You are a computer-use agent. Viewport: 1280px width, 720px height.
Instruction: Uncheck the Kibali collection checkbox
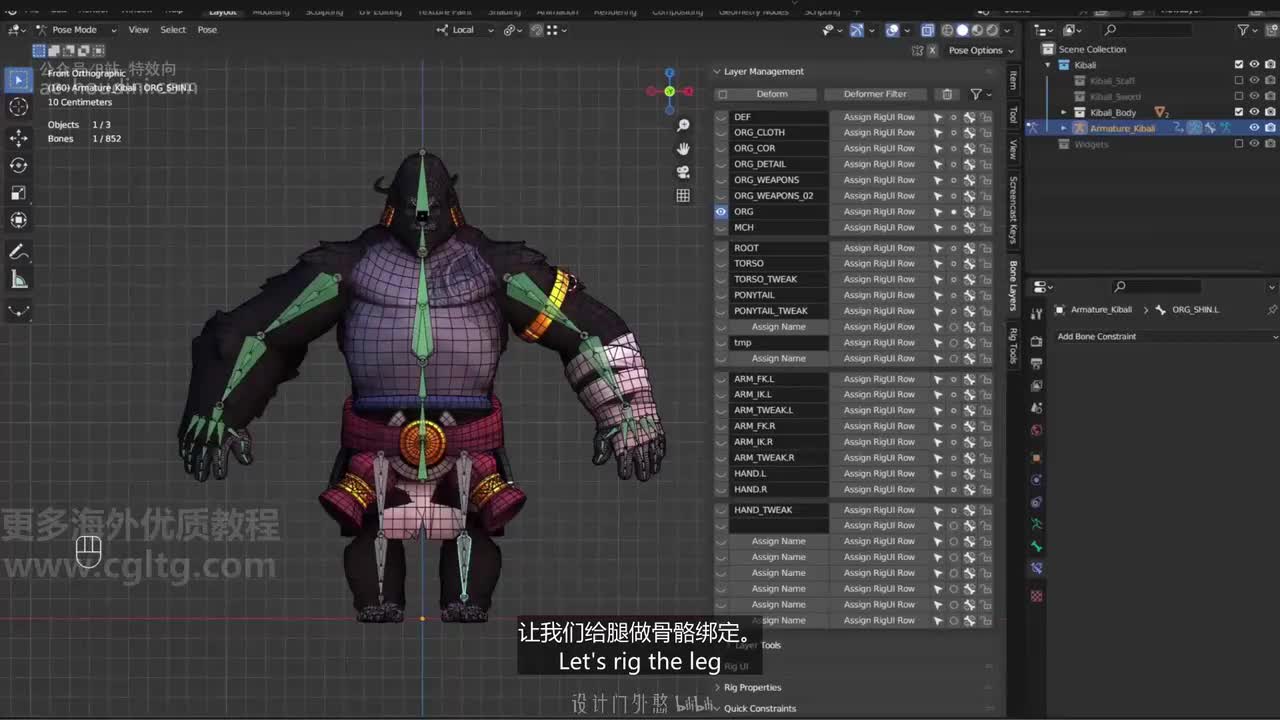point(1239,65)
